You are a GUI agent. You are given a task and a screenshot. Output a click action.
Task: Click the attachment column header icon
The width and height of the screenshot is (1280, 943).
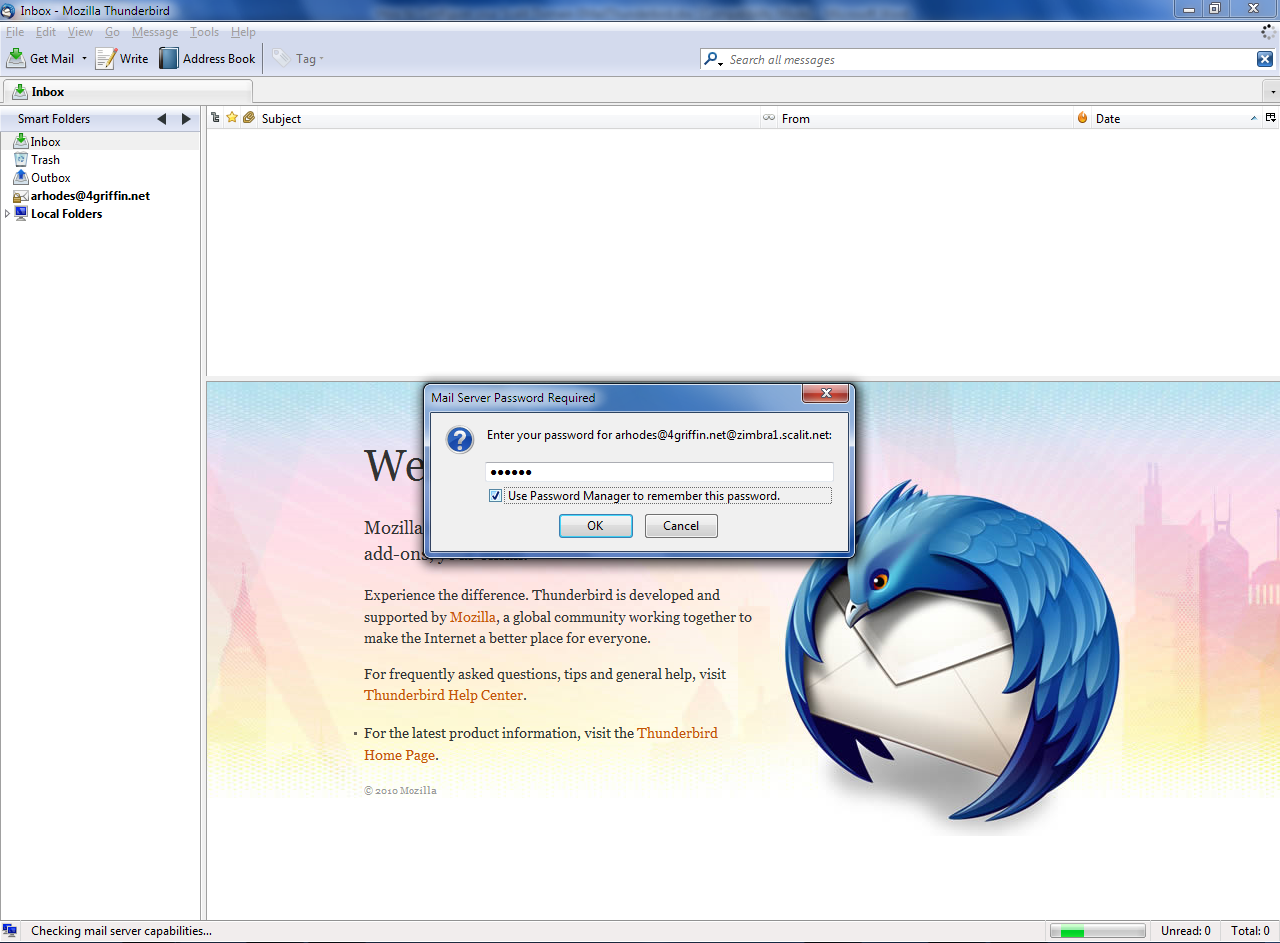[249, 118]
